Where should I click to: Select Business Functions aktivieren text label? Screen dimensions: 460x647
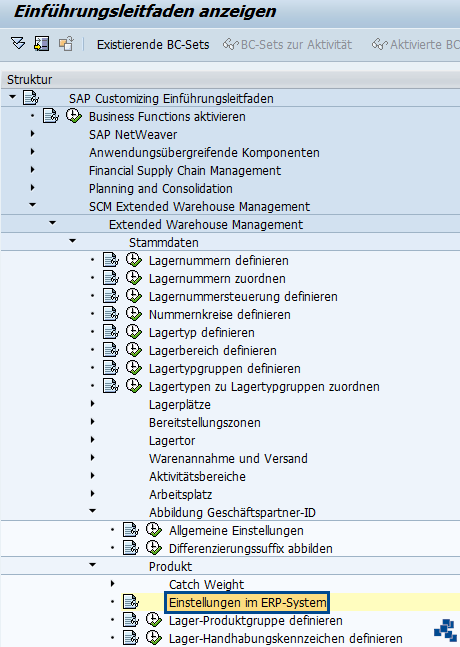(167, 116)
